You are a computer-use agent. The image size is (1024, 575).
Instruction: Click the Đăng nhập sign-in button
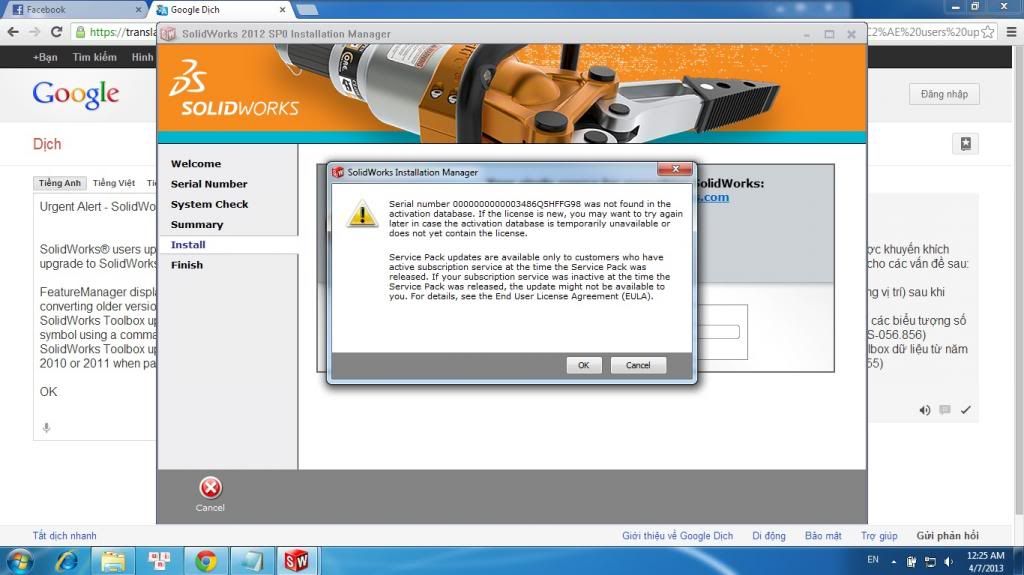tap(944, 94)
